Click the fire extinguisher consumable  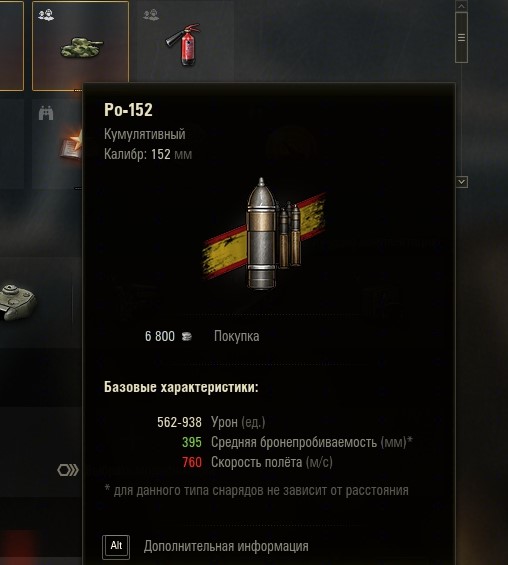point(184,45)
